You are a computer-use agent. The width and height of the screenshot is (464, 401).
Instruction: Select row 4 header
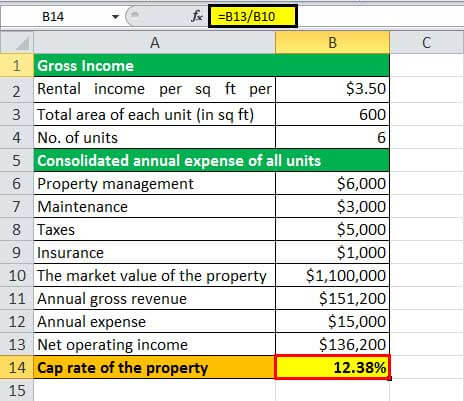[x=17, y=137]
